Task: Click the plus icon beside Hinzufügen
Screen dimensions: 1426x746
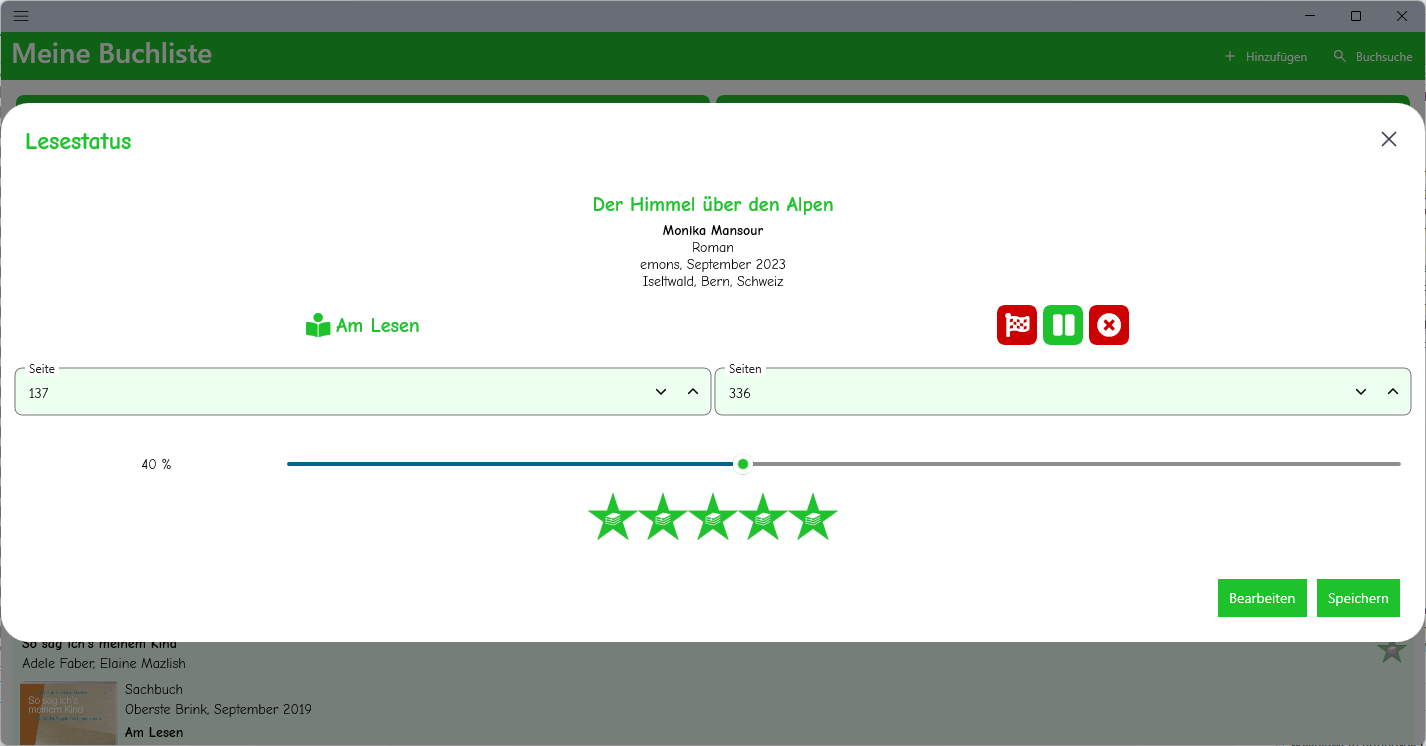Action: pyautogui.click(x=1230, y=56)
